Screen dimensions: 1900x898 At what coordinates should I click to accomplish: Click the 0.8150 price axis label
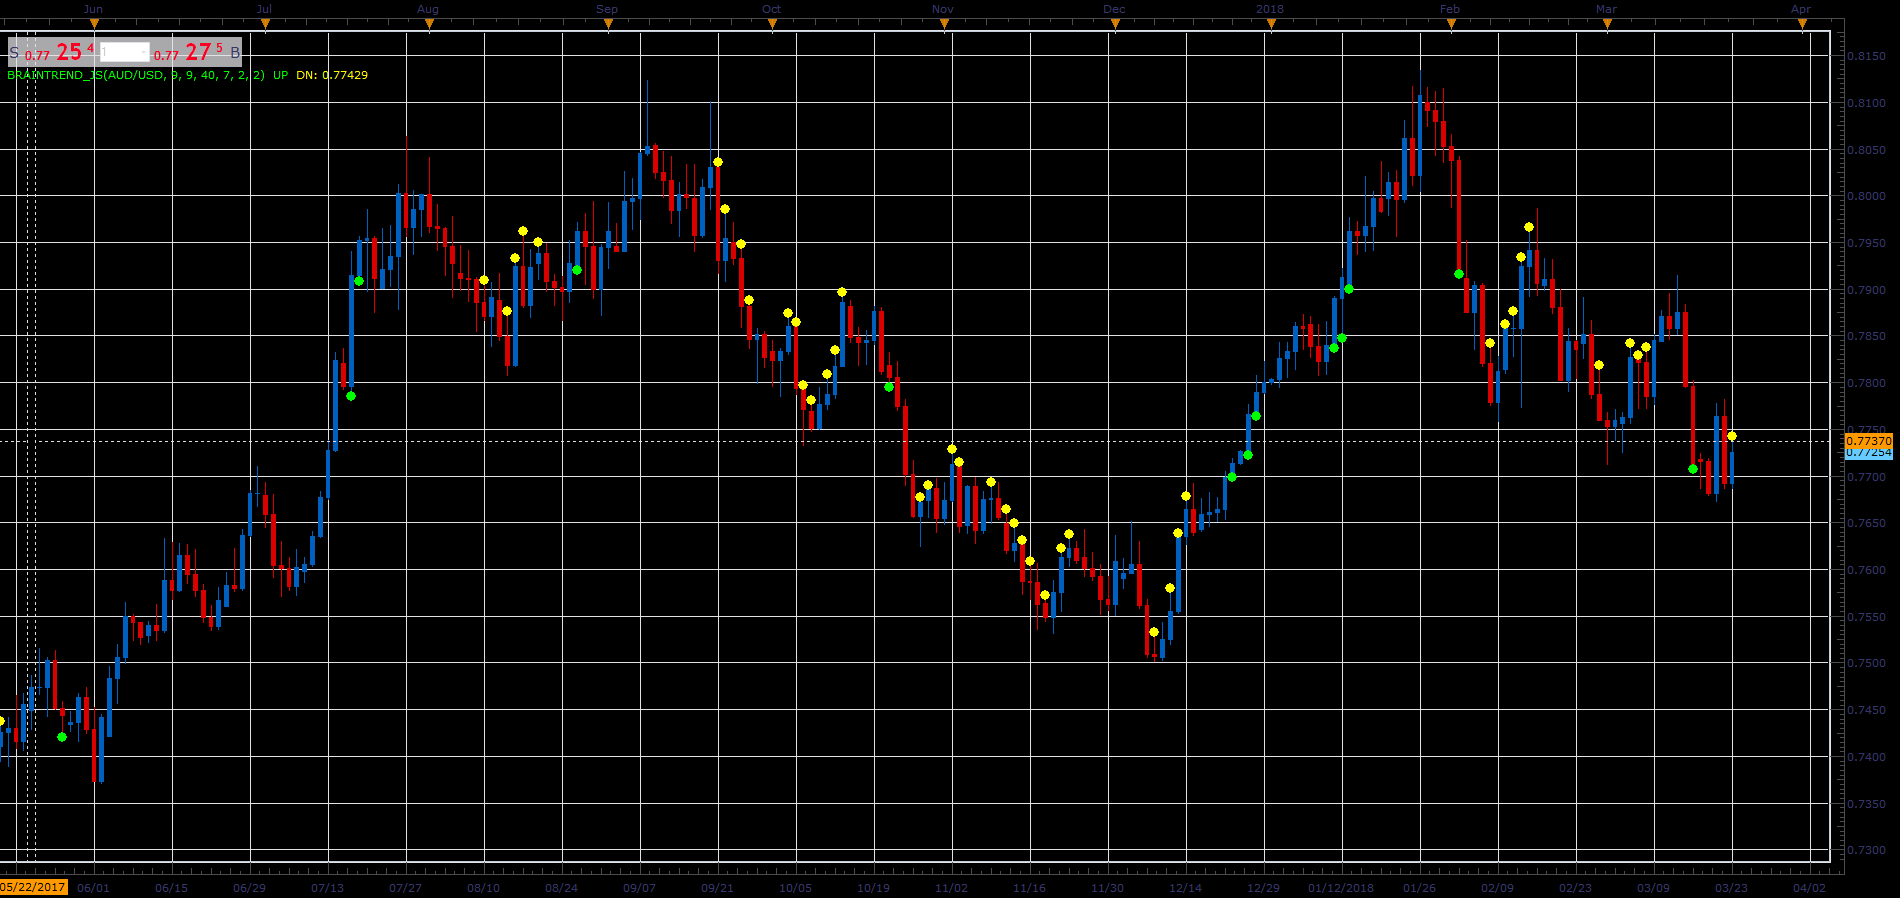click(1867, 57)
